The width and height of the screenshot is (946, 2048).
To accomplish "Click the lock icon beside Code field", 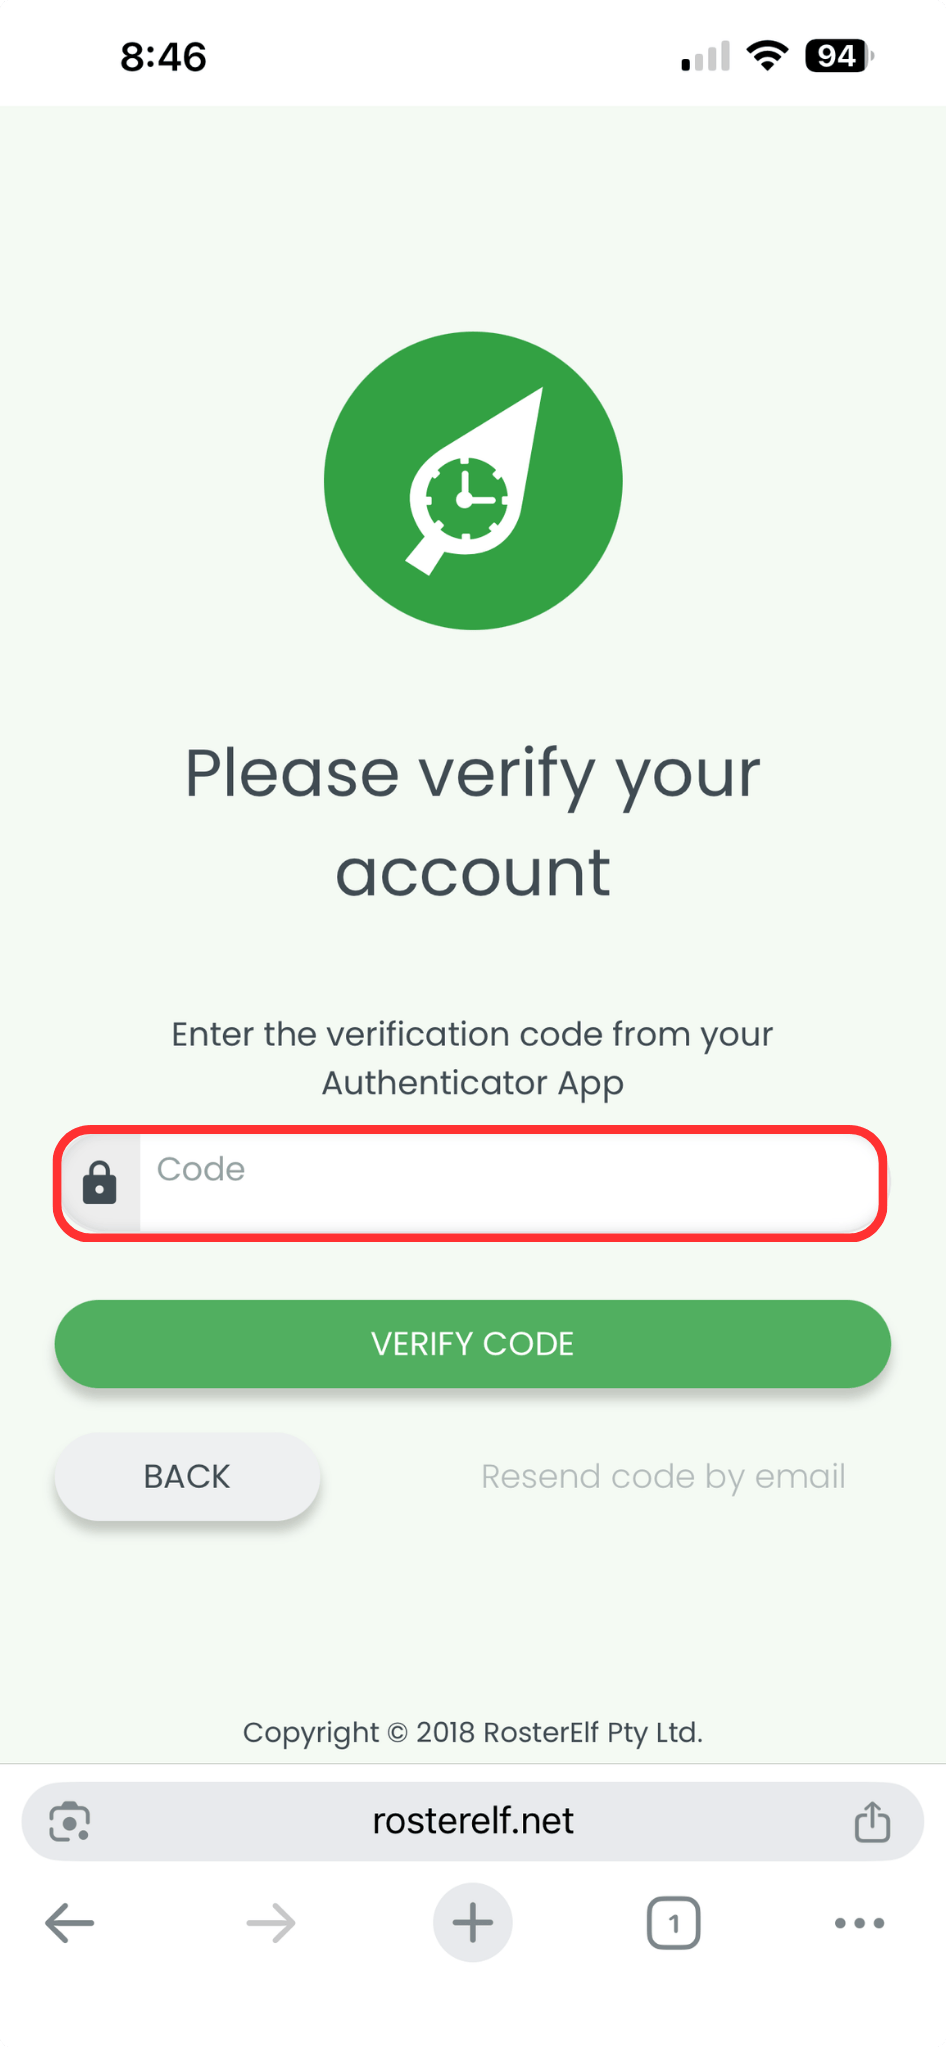I will point(100,1183).
